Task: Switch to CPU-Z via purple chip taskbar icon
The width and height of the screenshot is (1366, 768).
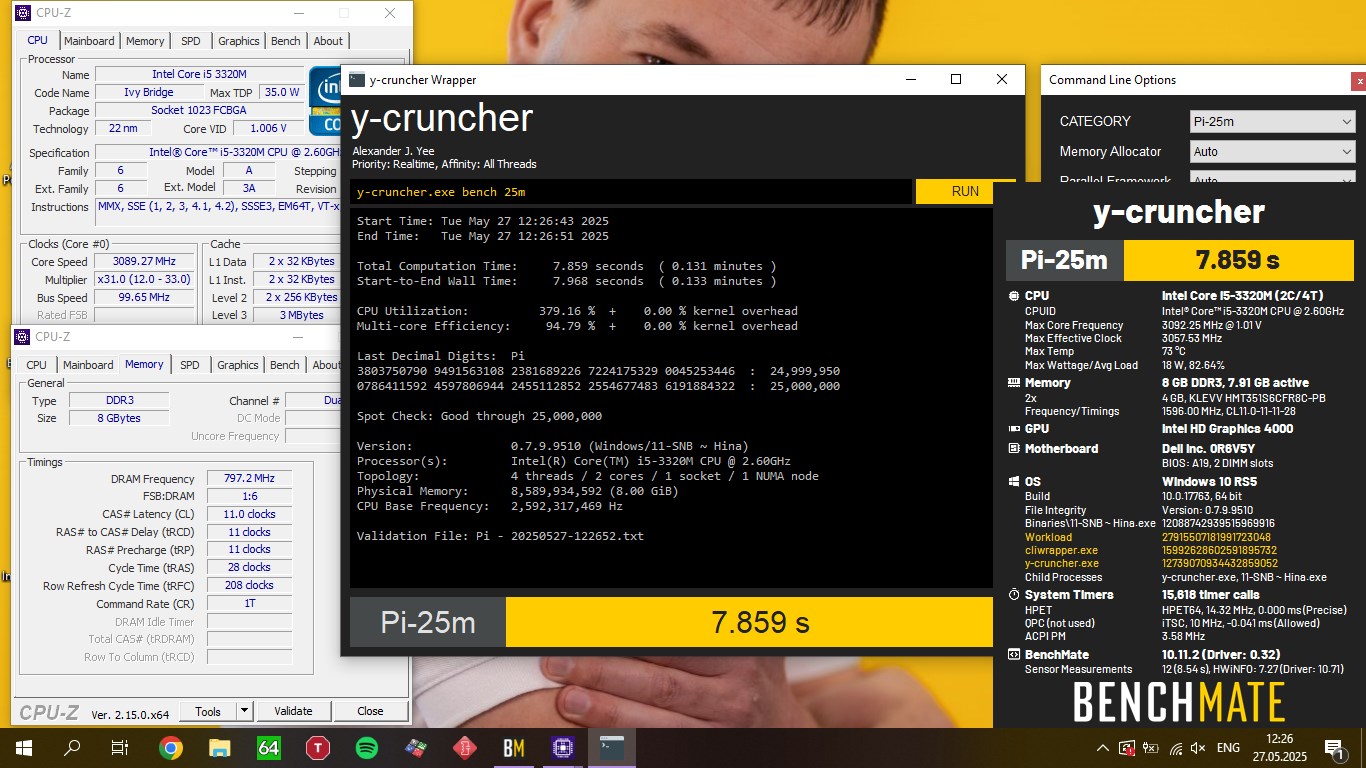Action: (x=563, y=747)
